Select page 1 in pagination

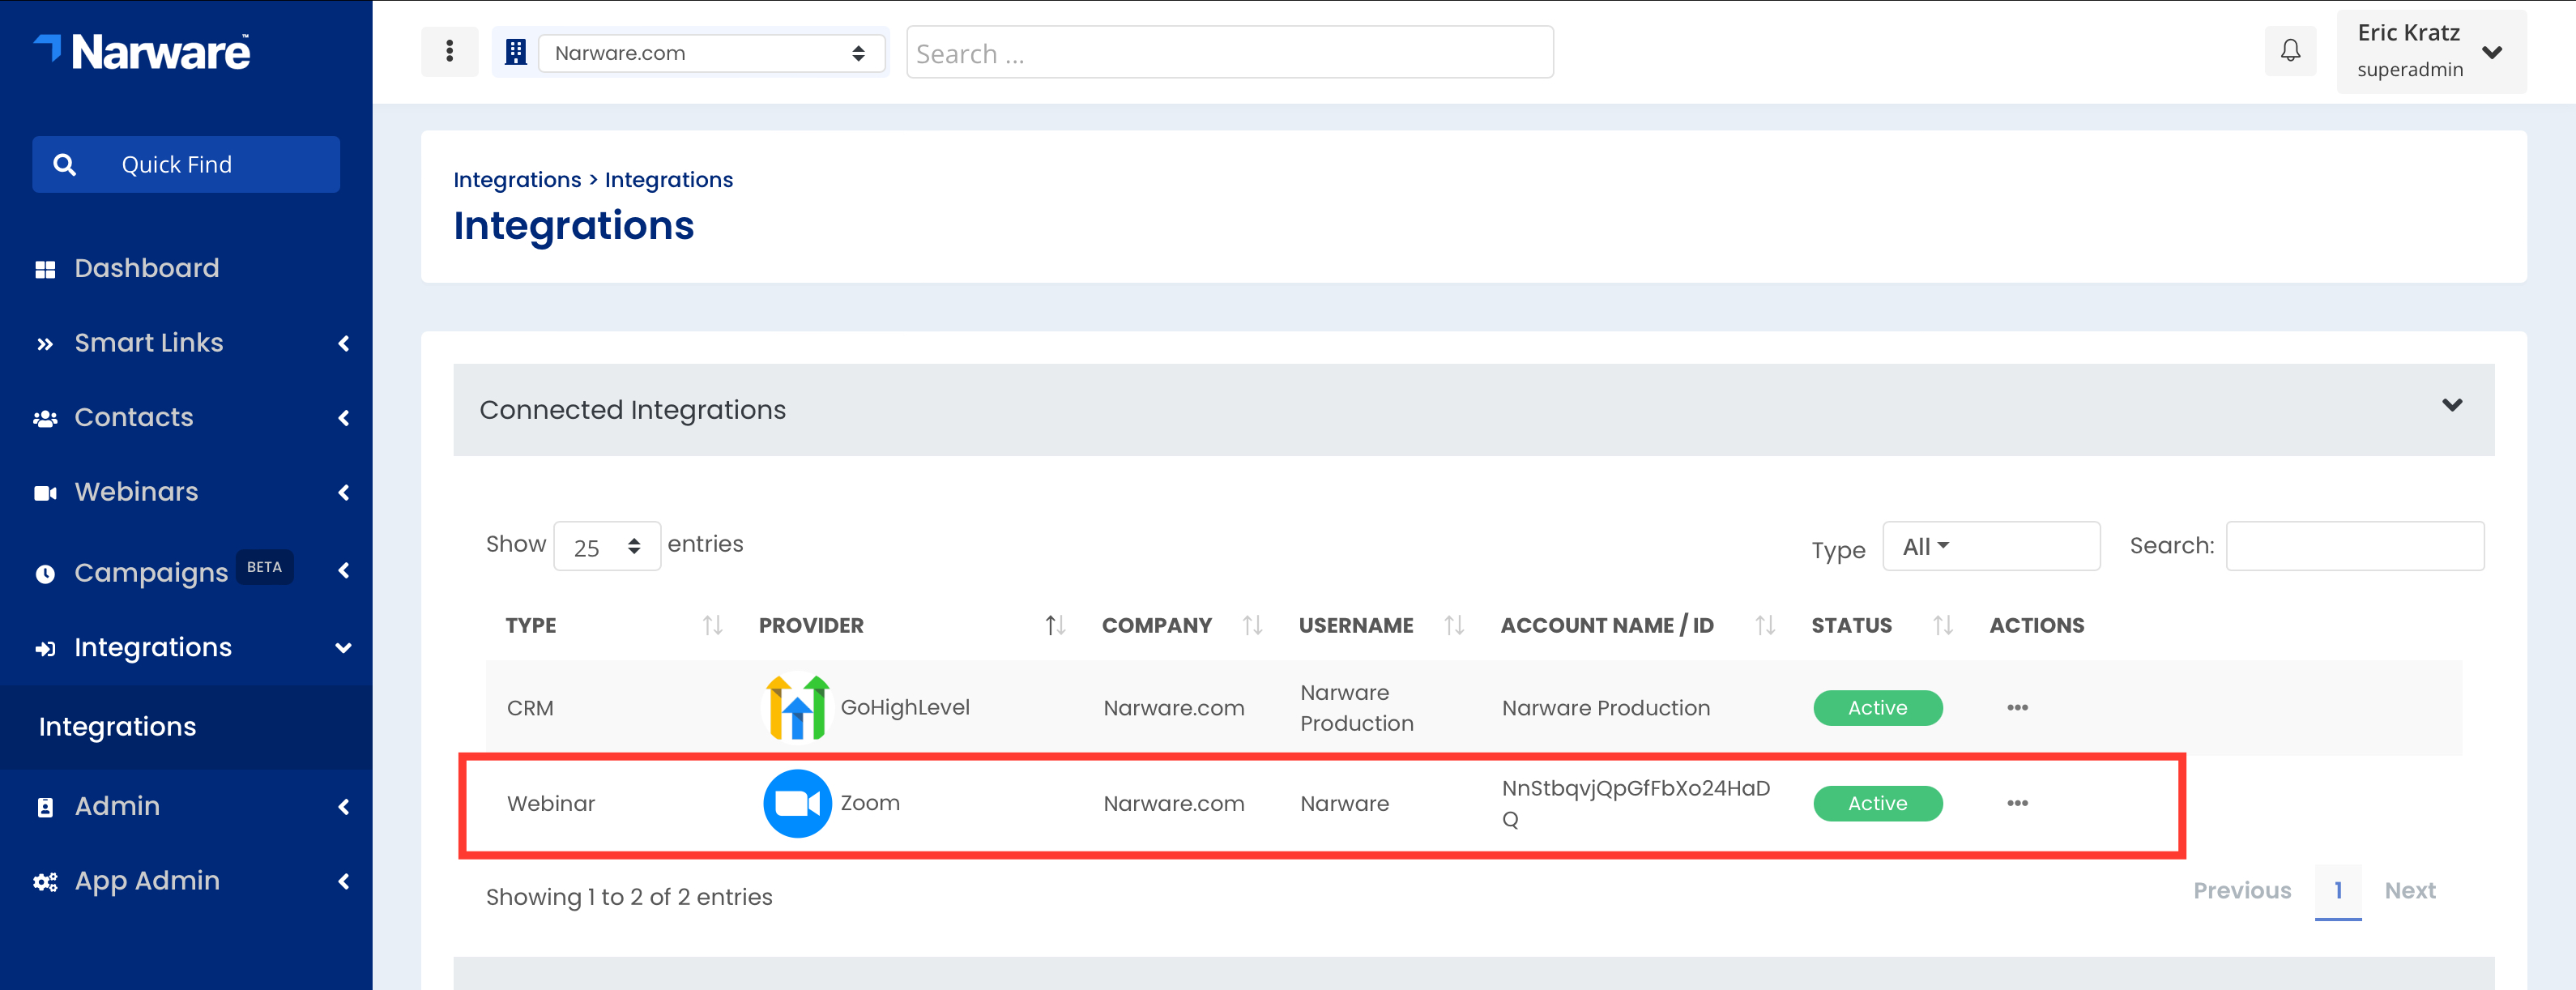click(x=2338, y=891)
